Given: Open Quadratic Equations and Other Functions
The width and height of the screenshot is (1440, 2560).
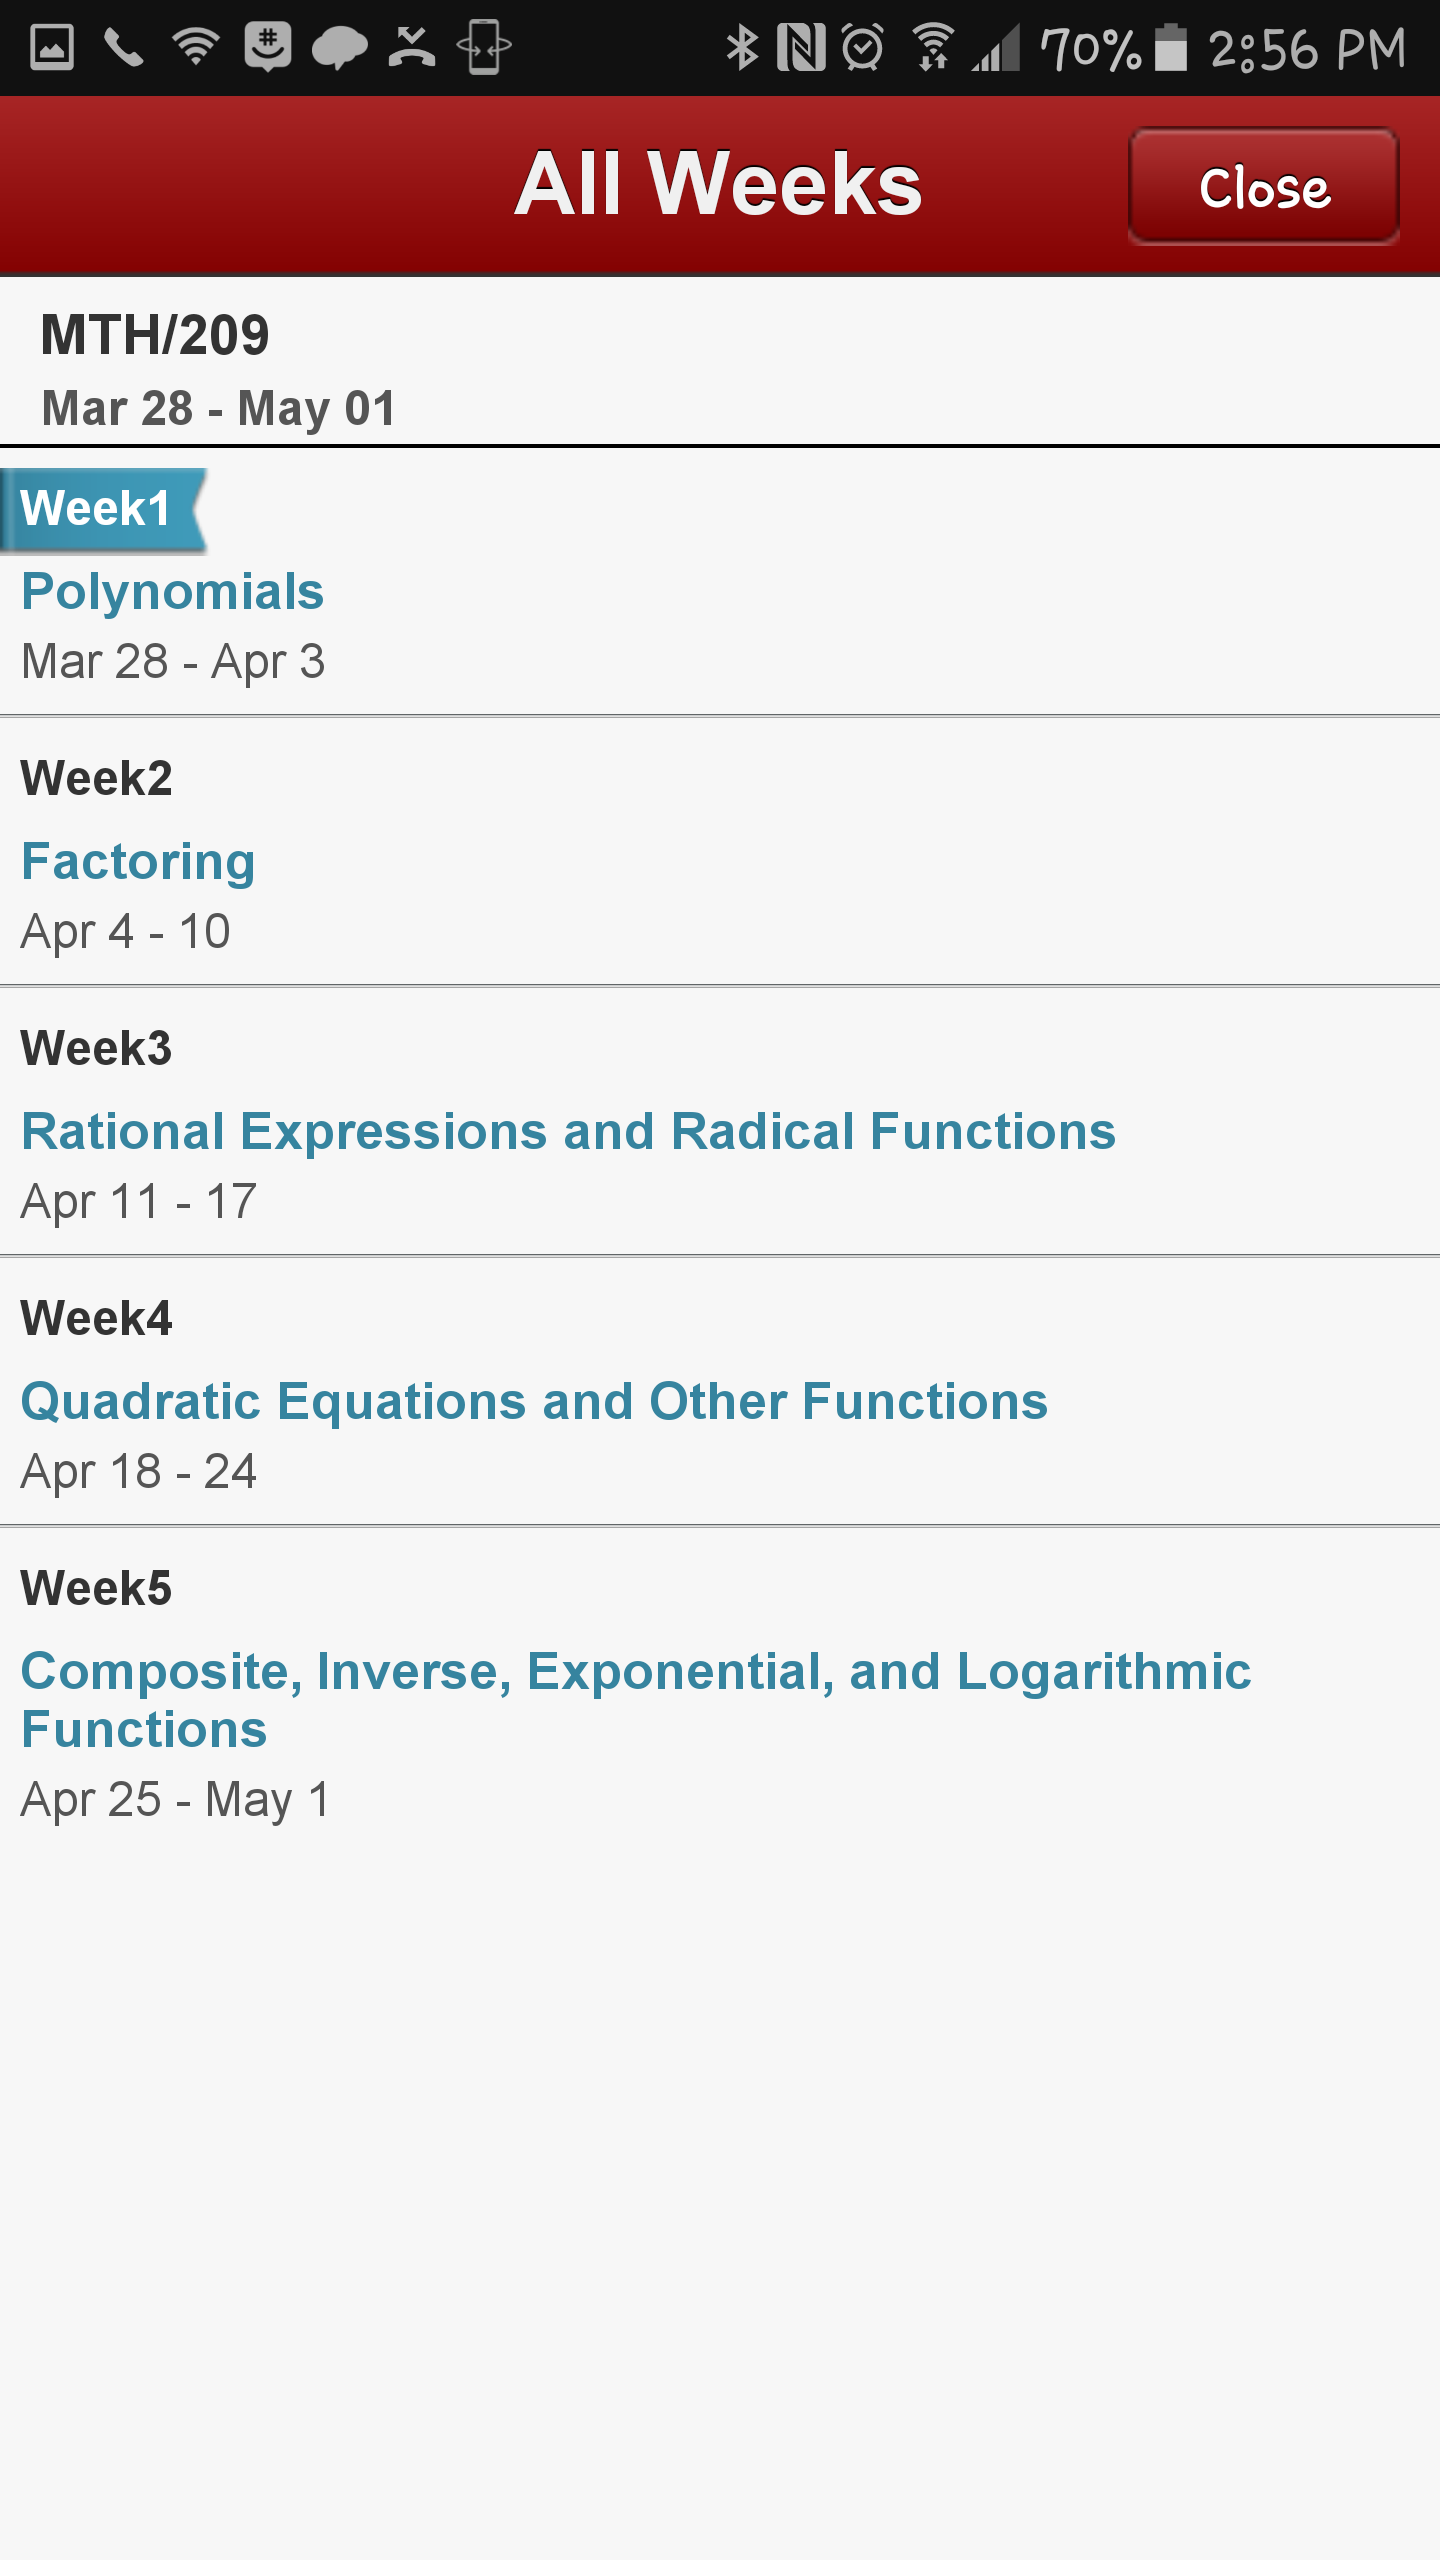Looking at the screenshot, I should tap(534, 1401).
